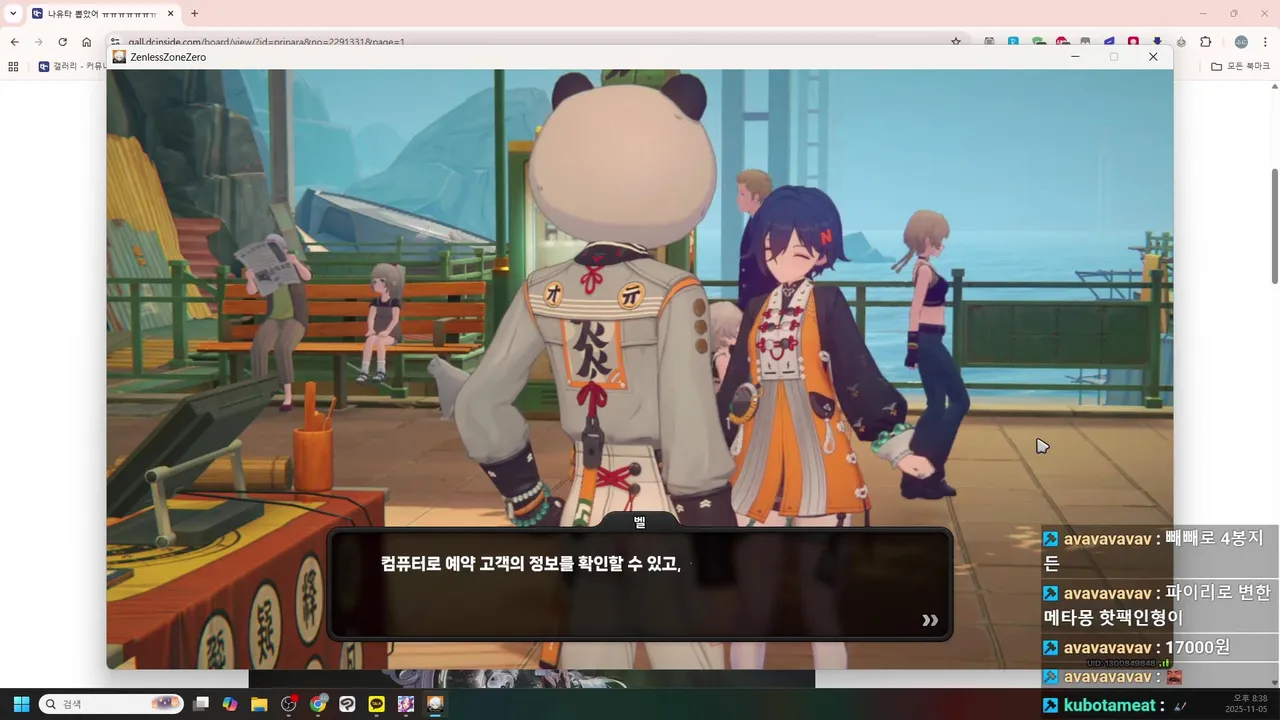Open site information icon in address bar
This screenshot has width=1280, height=720.
(115, 42)
